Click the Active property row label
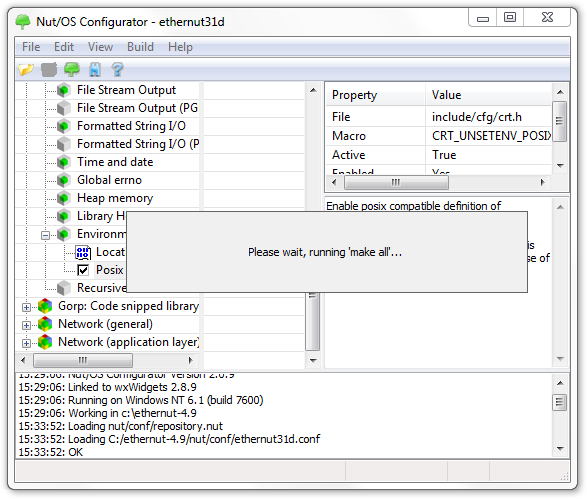This screenshot has height=499, width=587. point(349,155)
